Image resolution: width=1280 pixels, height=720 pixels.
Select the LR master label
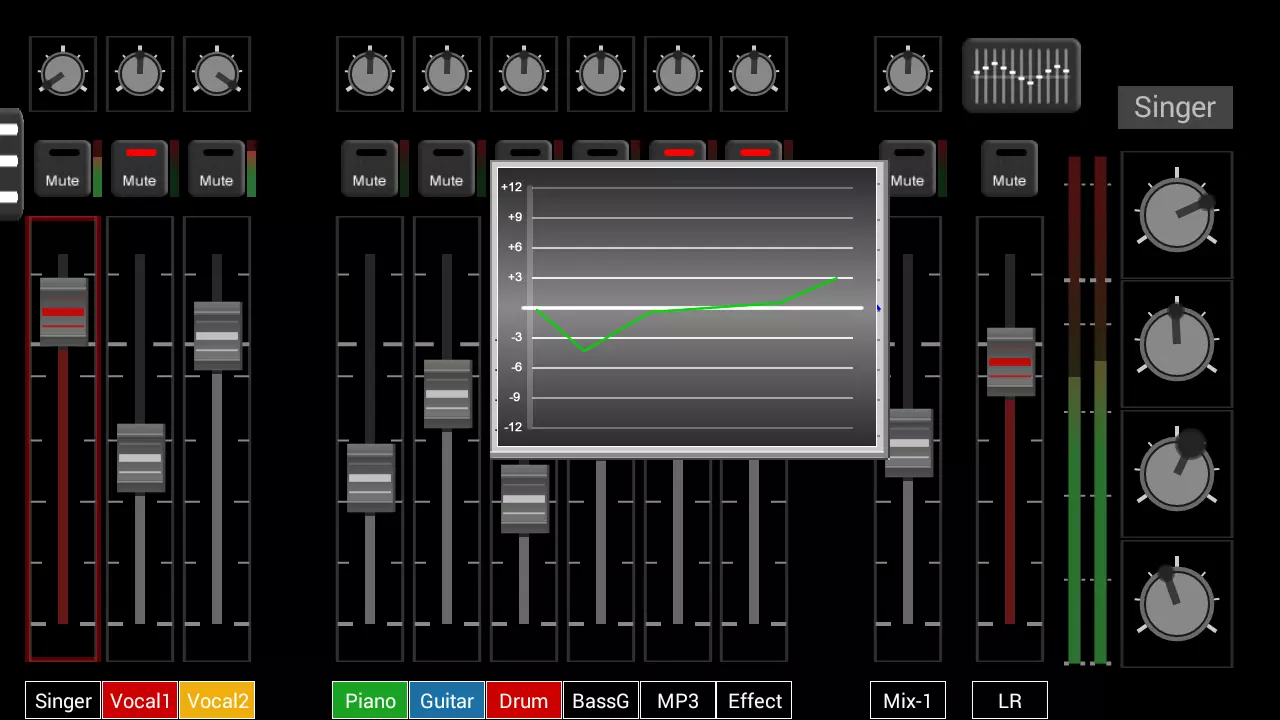point(1010,701)
